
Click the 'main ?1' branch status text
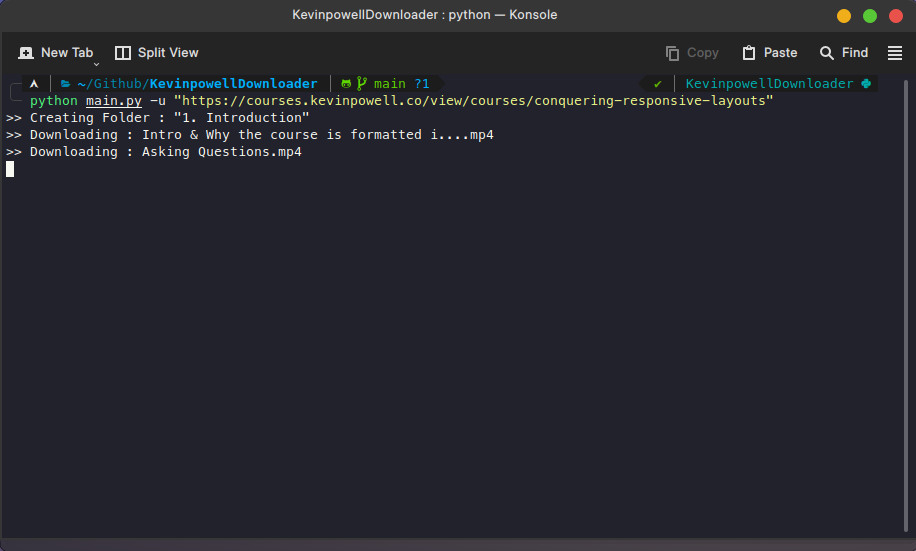pos(401,84)
